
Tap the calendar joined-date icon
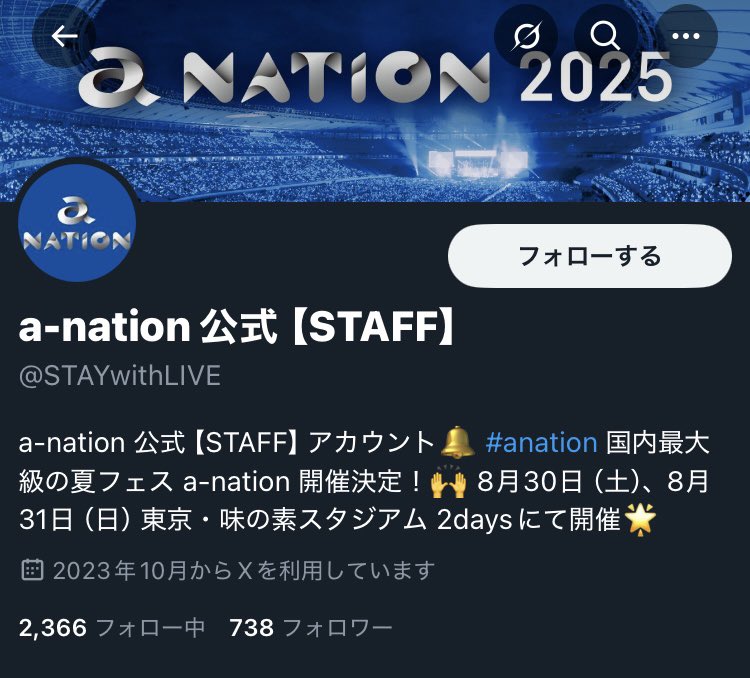32,570
